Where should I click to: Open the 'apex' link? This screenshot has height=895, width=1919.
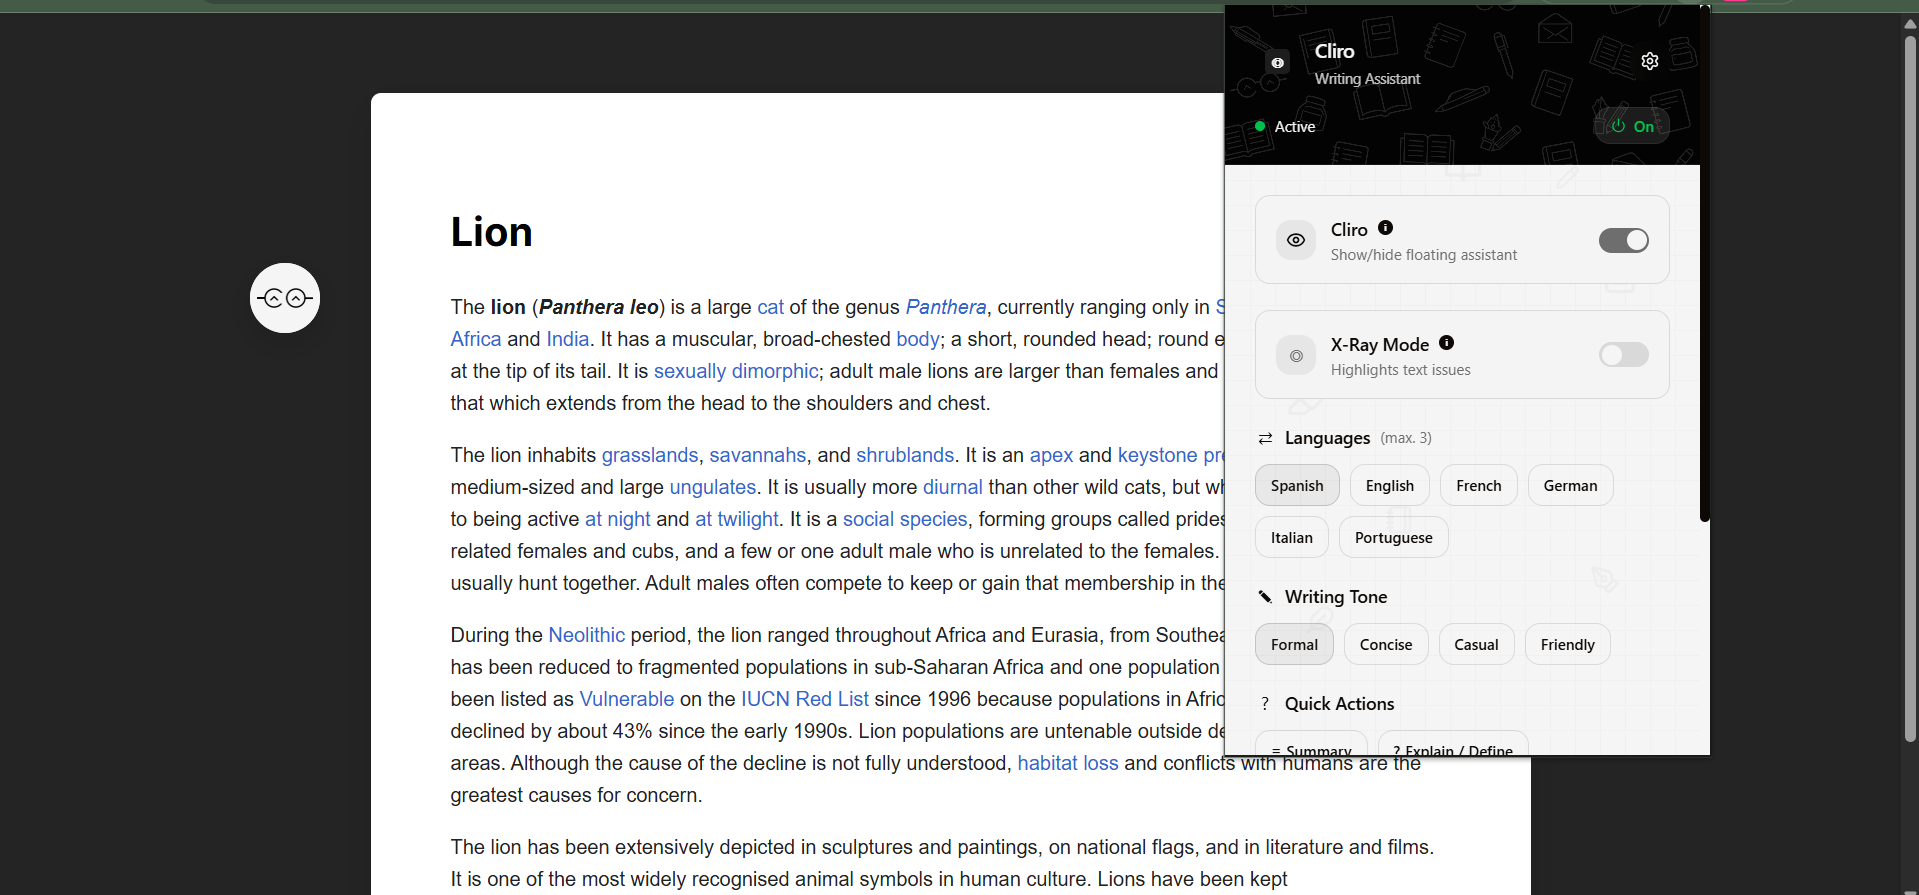[x=1051, y=455]
